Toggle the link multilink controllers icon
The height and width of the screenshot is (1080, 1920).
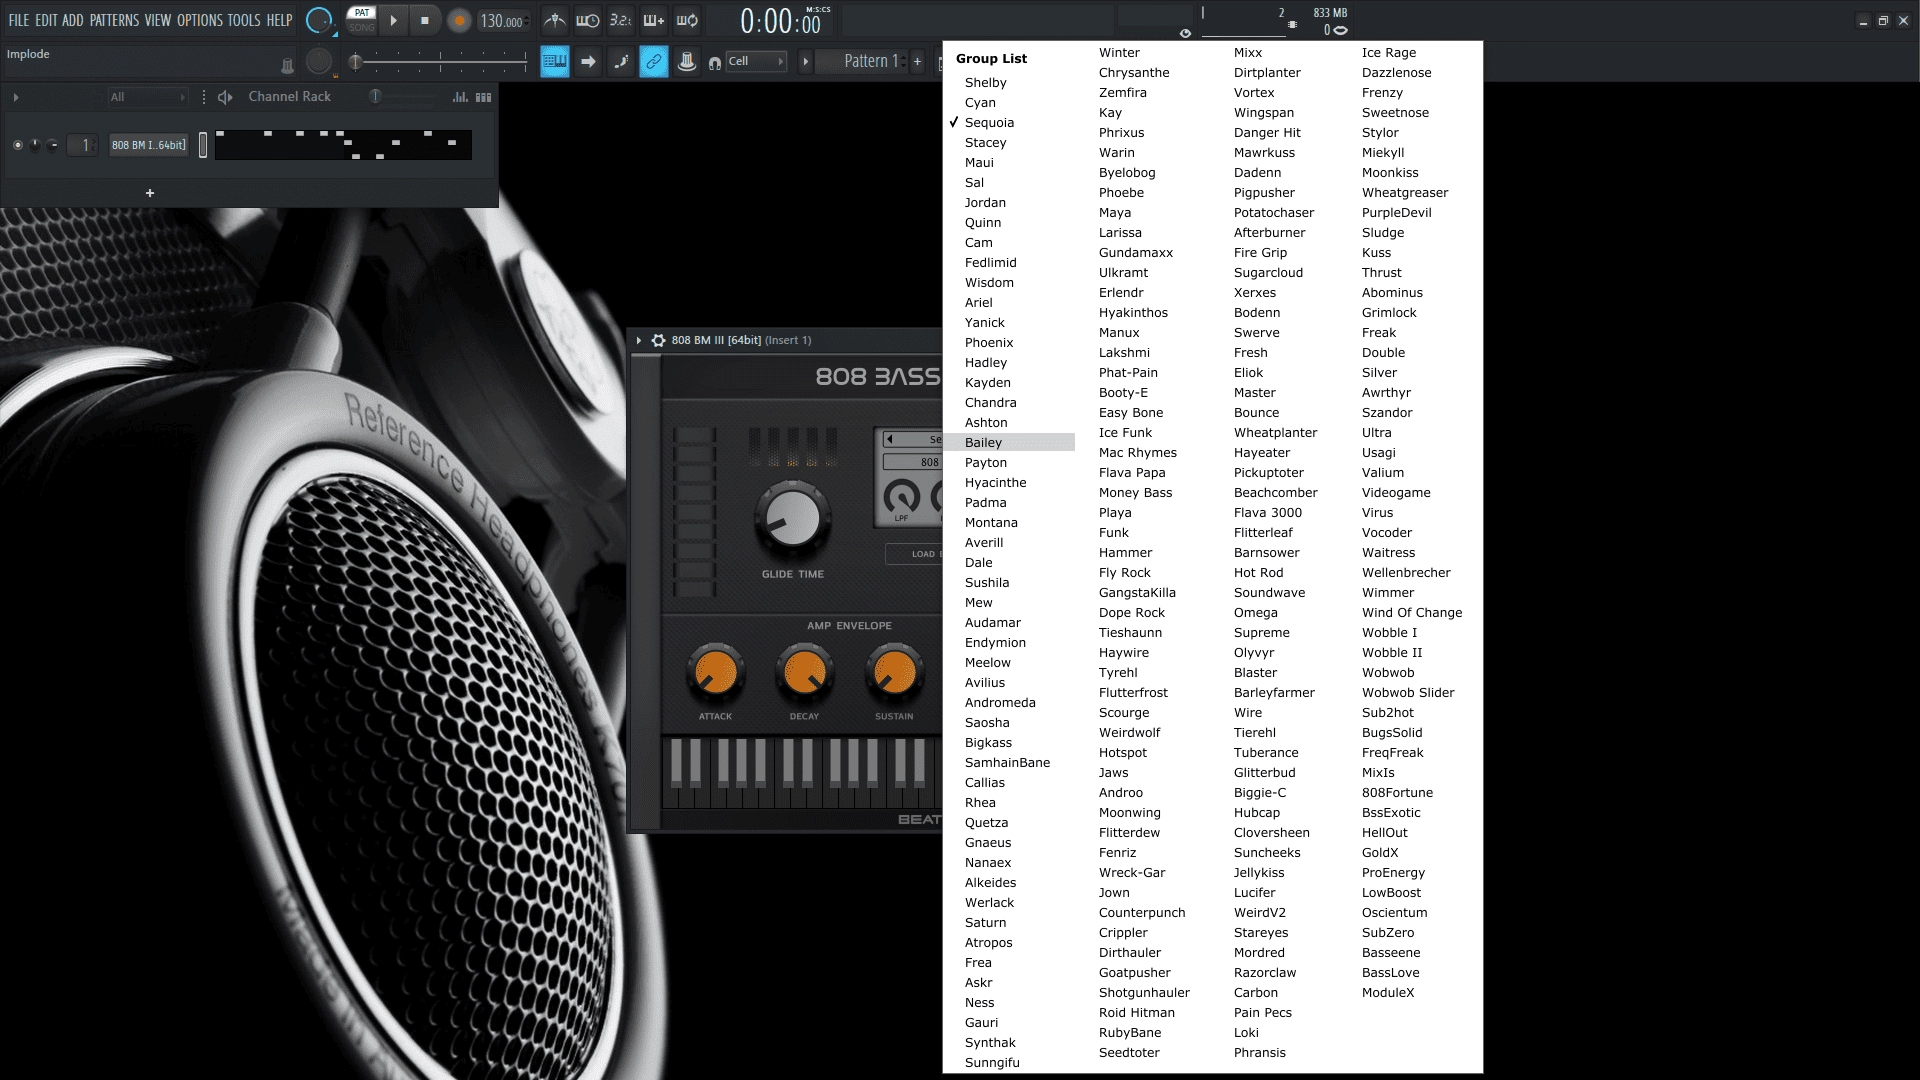tap(654, 62)
